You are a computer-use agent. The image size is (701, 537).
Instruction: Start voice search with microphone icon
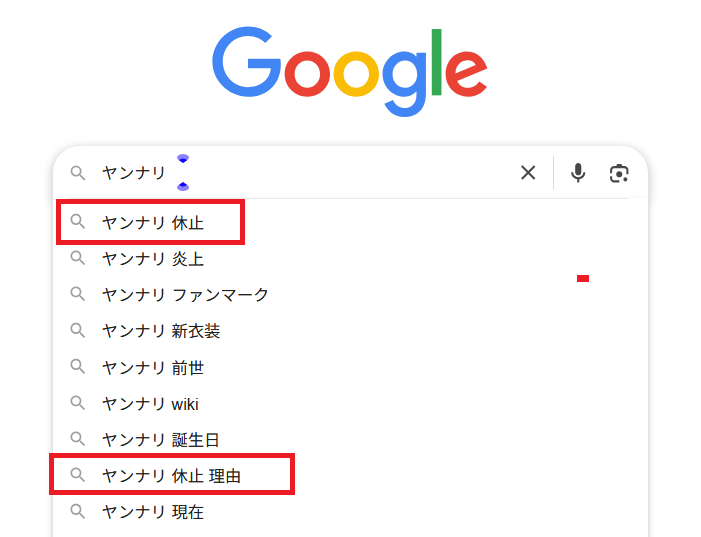point(578,173)
